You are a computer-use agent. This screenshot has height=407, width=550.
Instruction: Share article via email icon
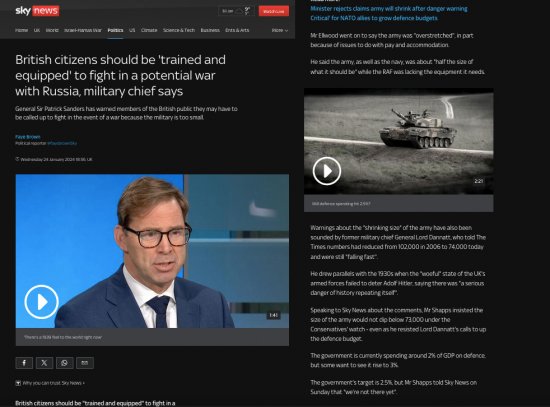tap(85, 363)
